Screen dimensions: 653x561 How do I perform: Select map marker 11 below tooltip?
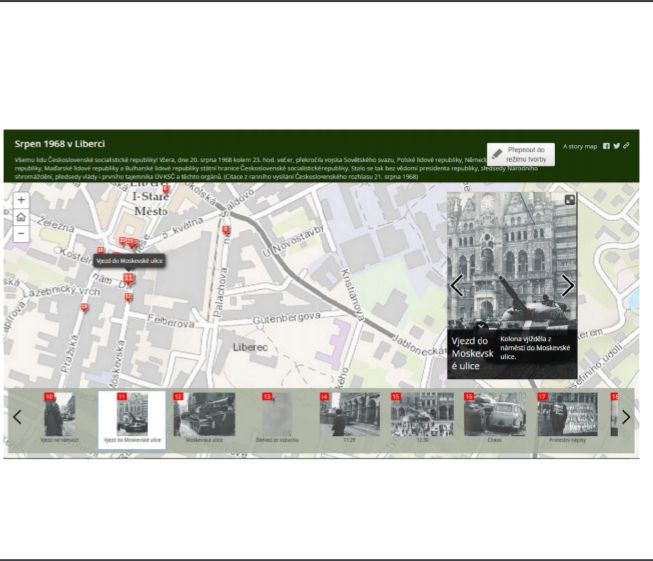128,279
